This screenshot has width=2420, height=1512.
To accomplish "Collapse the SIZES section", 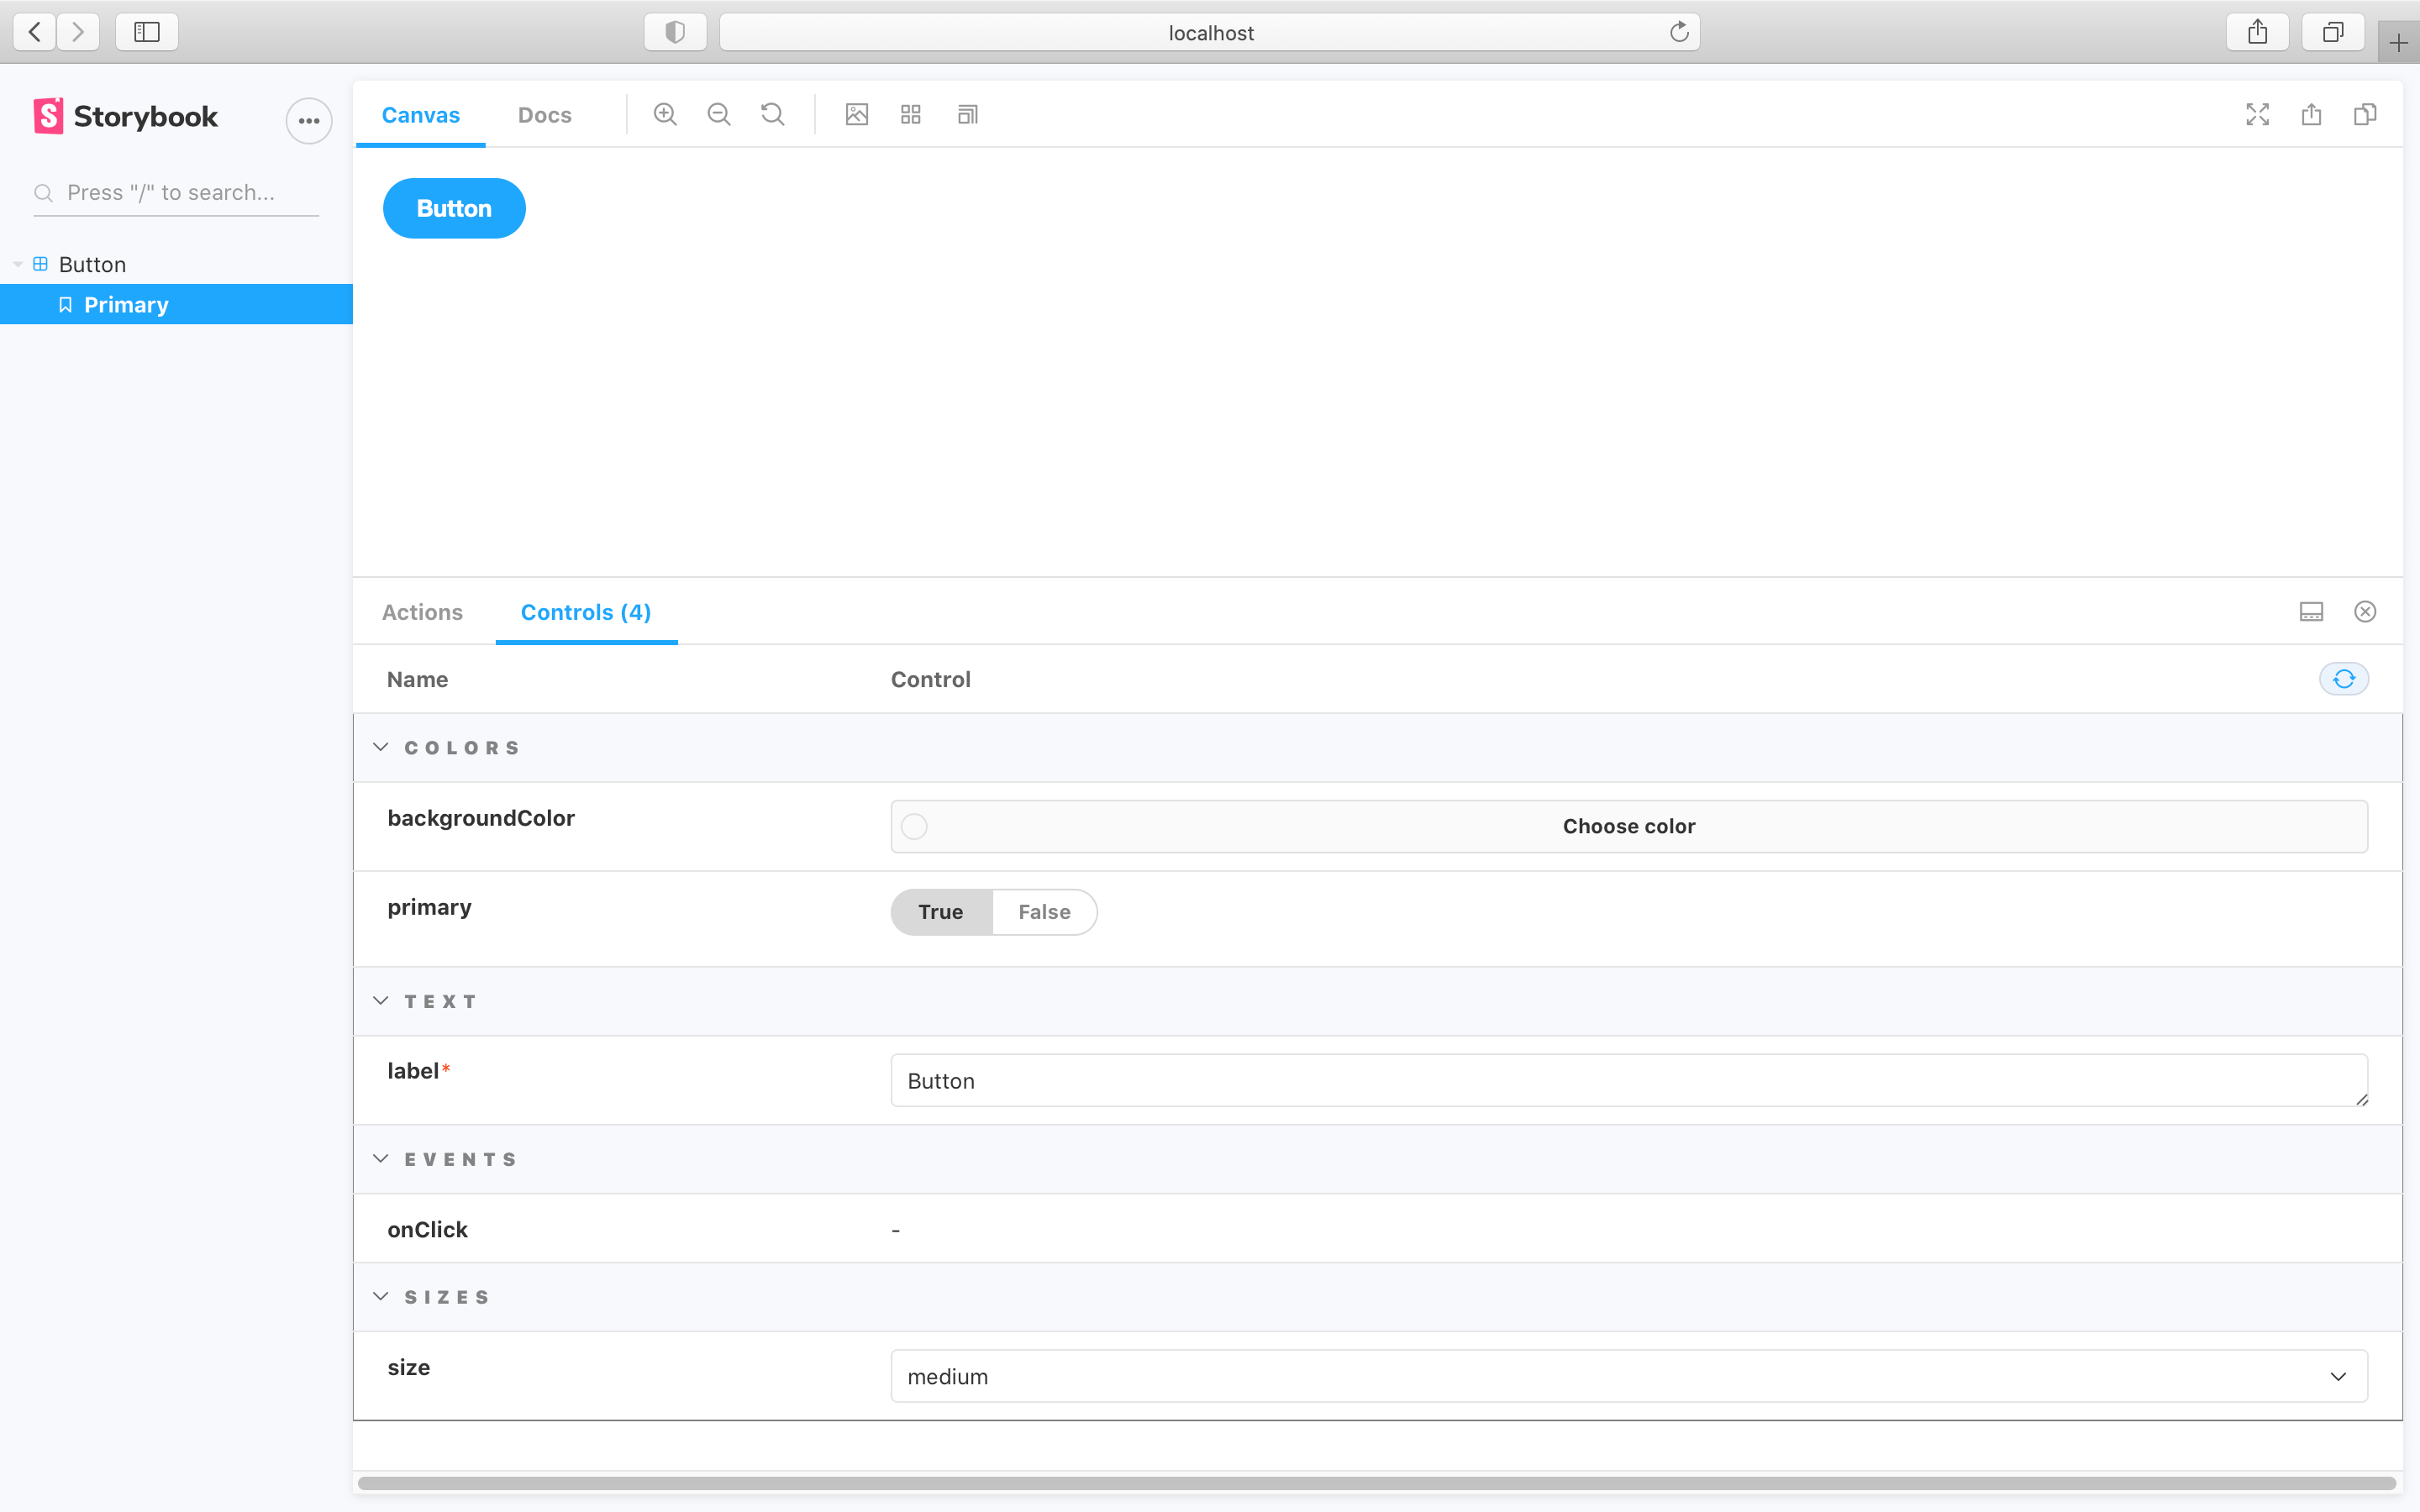I will (380, 1296).
